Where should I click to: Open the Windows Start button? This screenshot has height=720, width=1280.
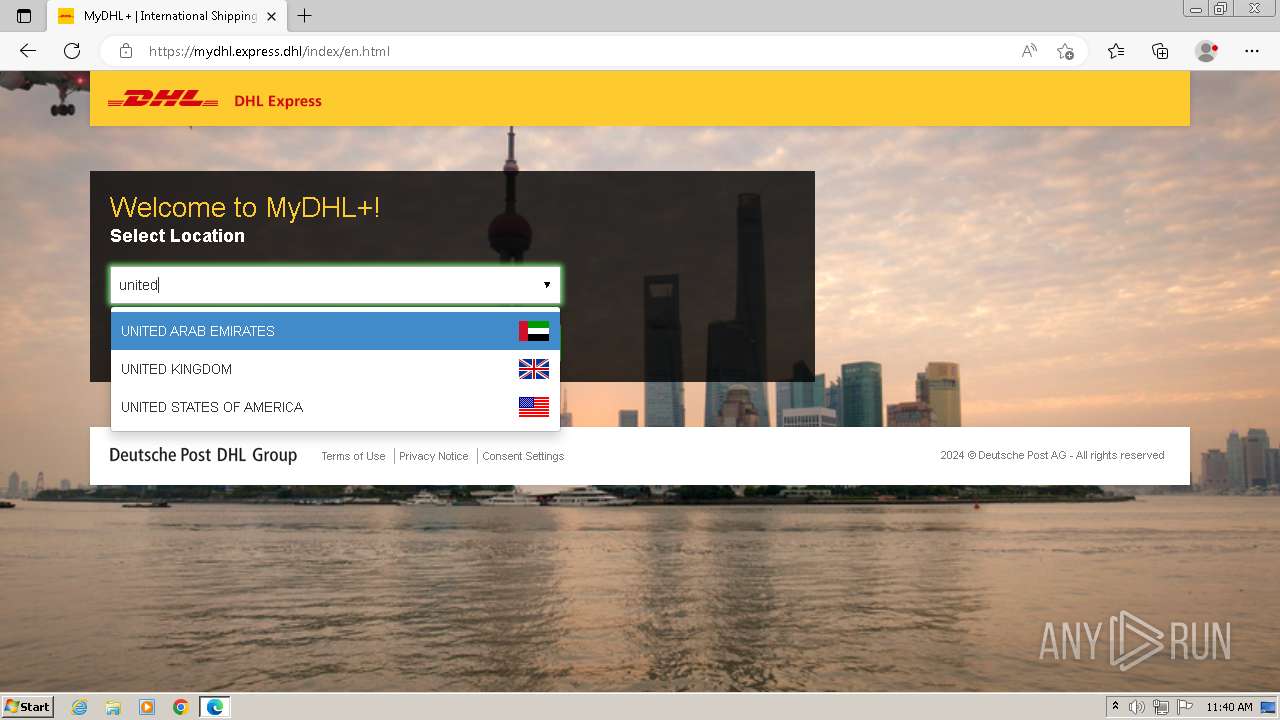tap(28, 707)
